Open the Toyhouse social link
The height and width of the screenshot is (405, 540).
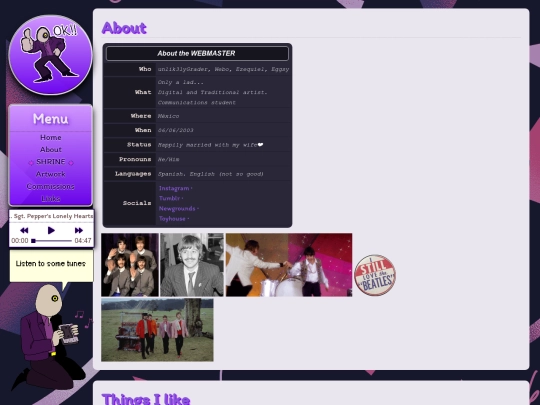click(172, 219)
